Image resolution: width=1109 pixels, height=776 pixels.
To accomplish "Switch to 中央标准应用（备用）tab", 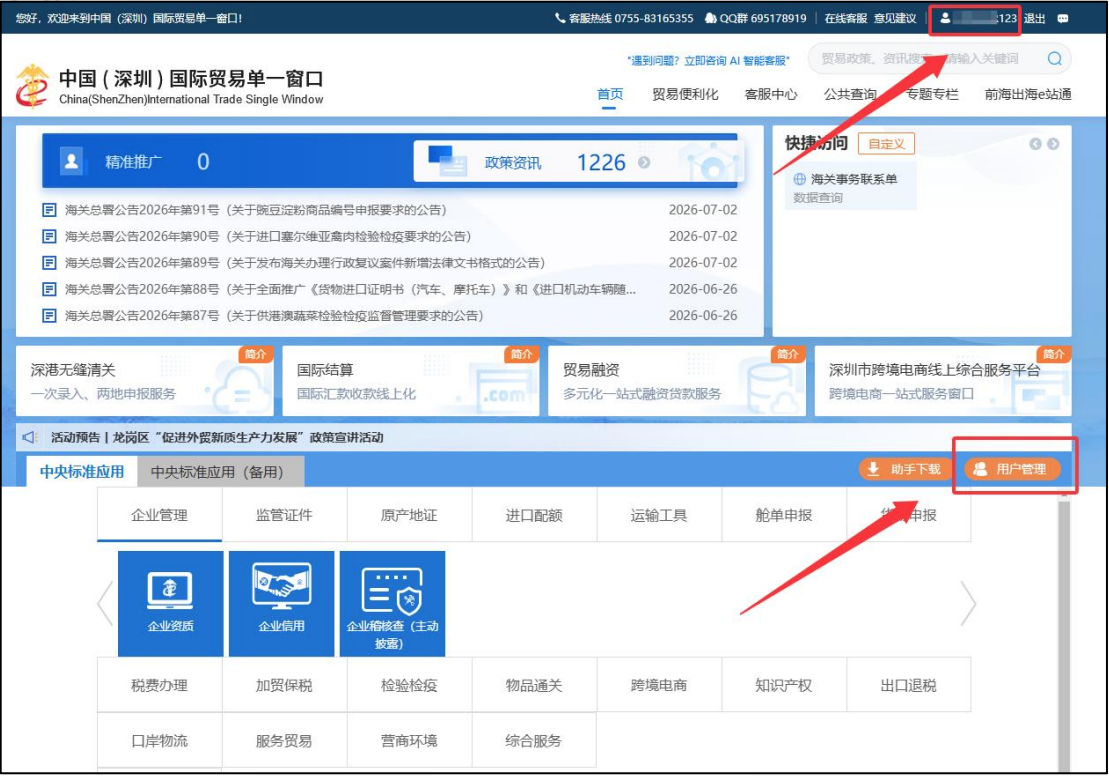I will [x=221, y=472].
